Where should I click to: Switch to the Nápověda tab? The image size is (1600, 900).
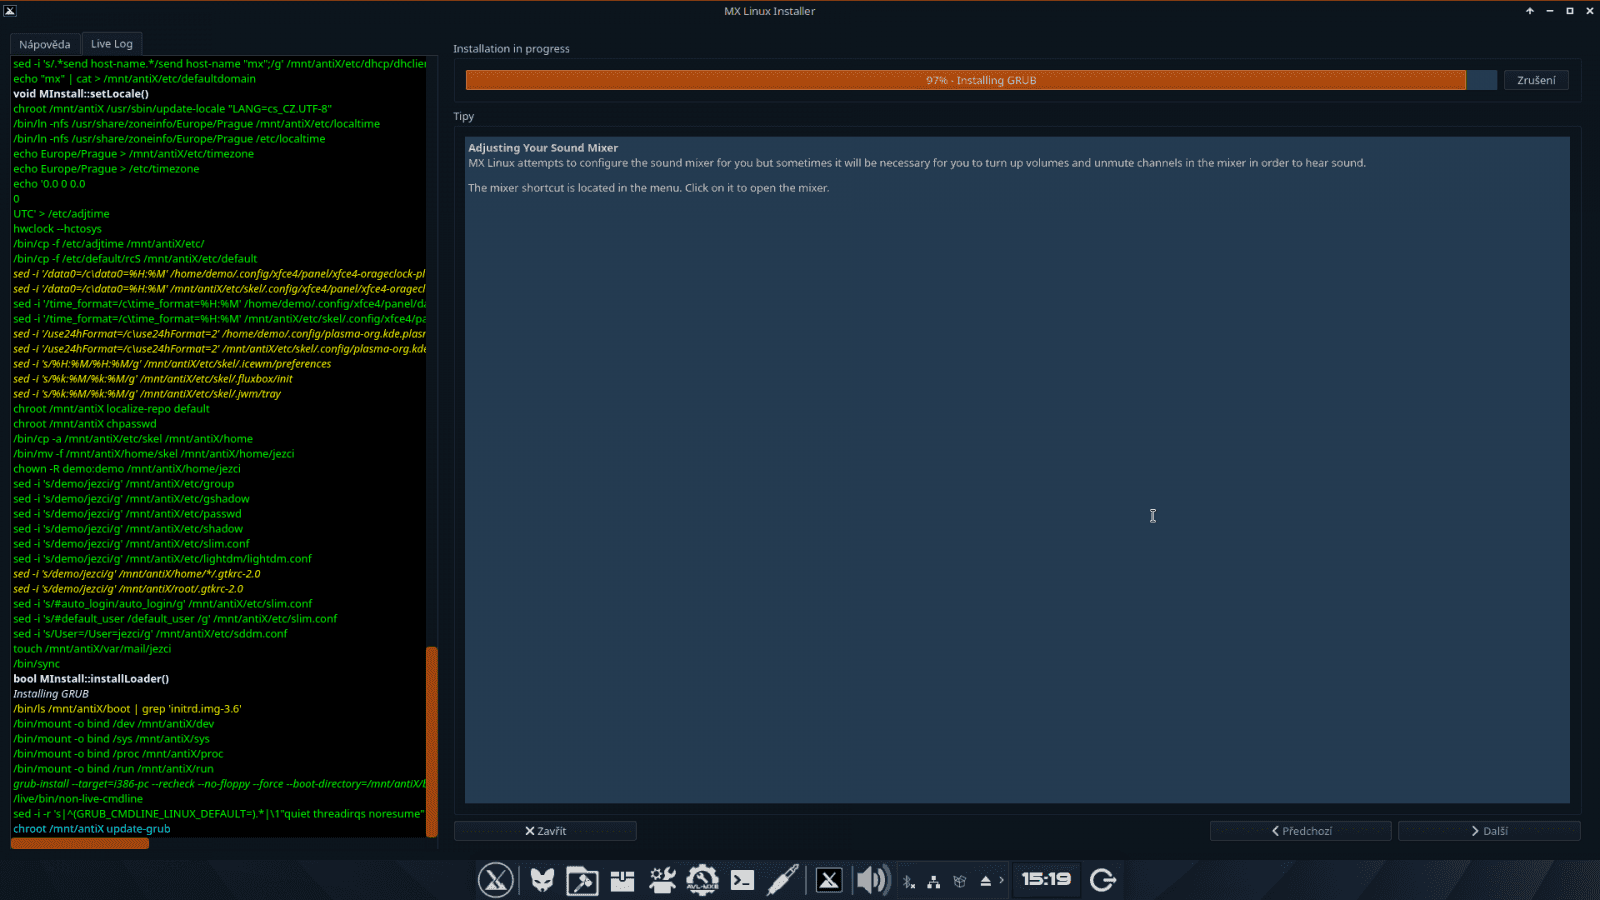tap(45, 43)
